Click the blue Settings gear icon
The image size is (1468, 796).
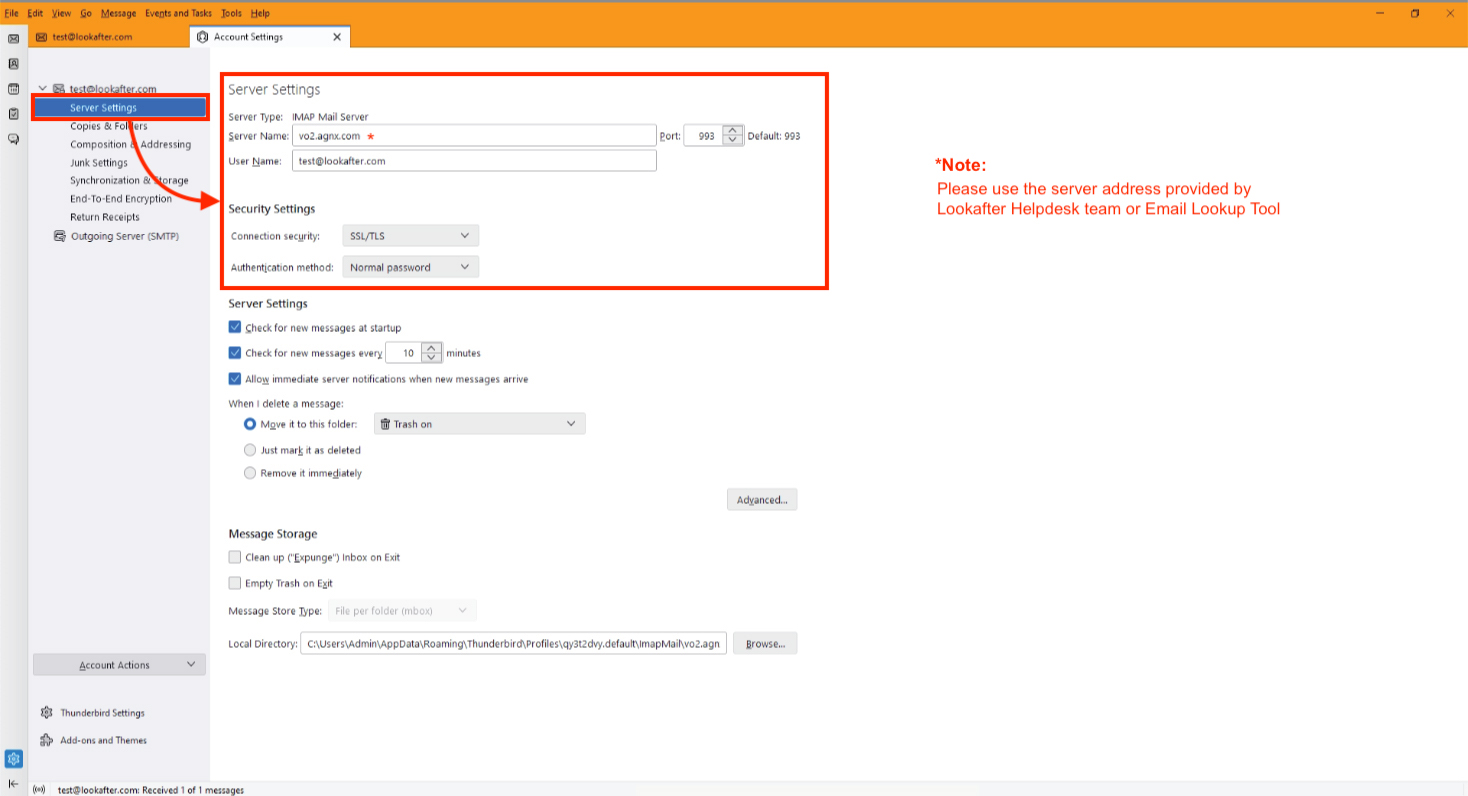[14, 759]
